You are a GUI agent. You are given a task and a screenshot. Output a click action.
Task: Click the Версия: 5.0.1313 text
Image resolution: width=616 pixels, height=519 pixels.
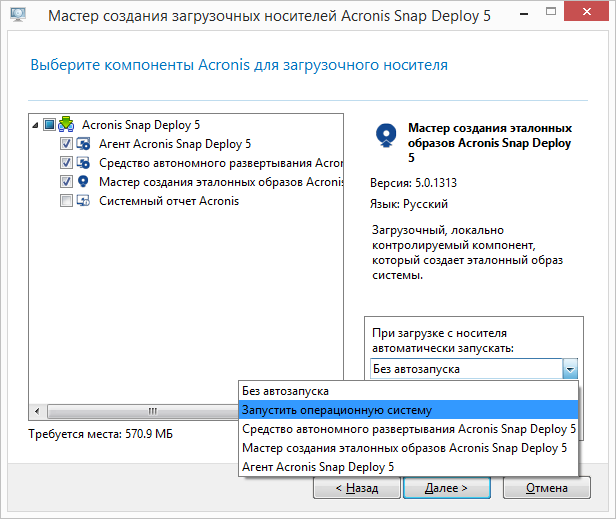point(413,183)
